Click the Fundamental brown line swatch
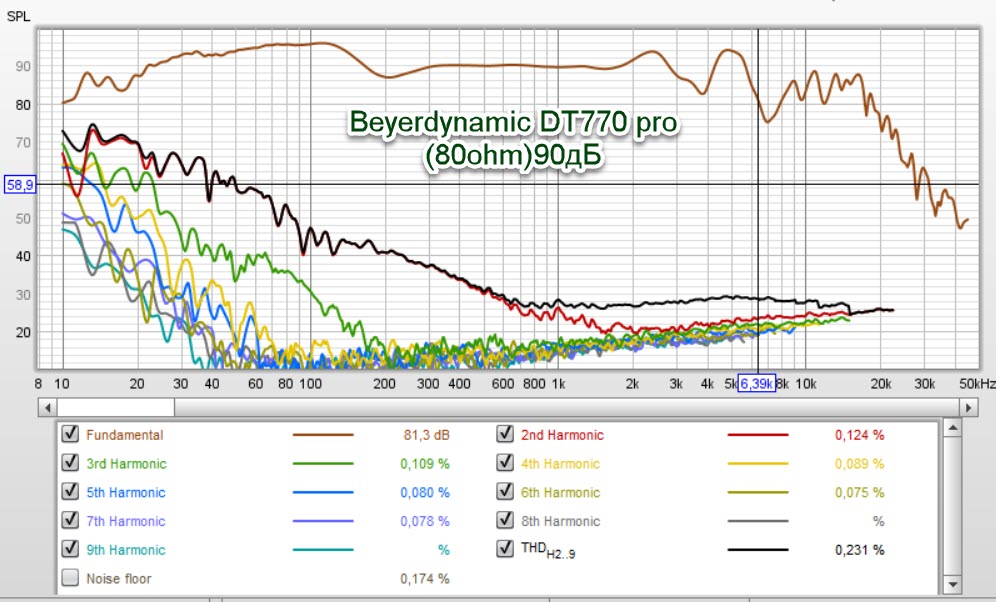Viewport: 996px width, 602px height. click(323, 435)
